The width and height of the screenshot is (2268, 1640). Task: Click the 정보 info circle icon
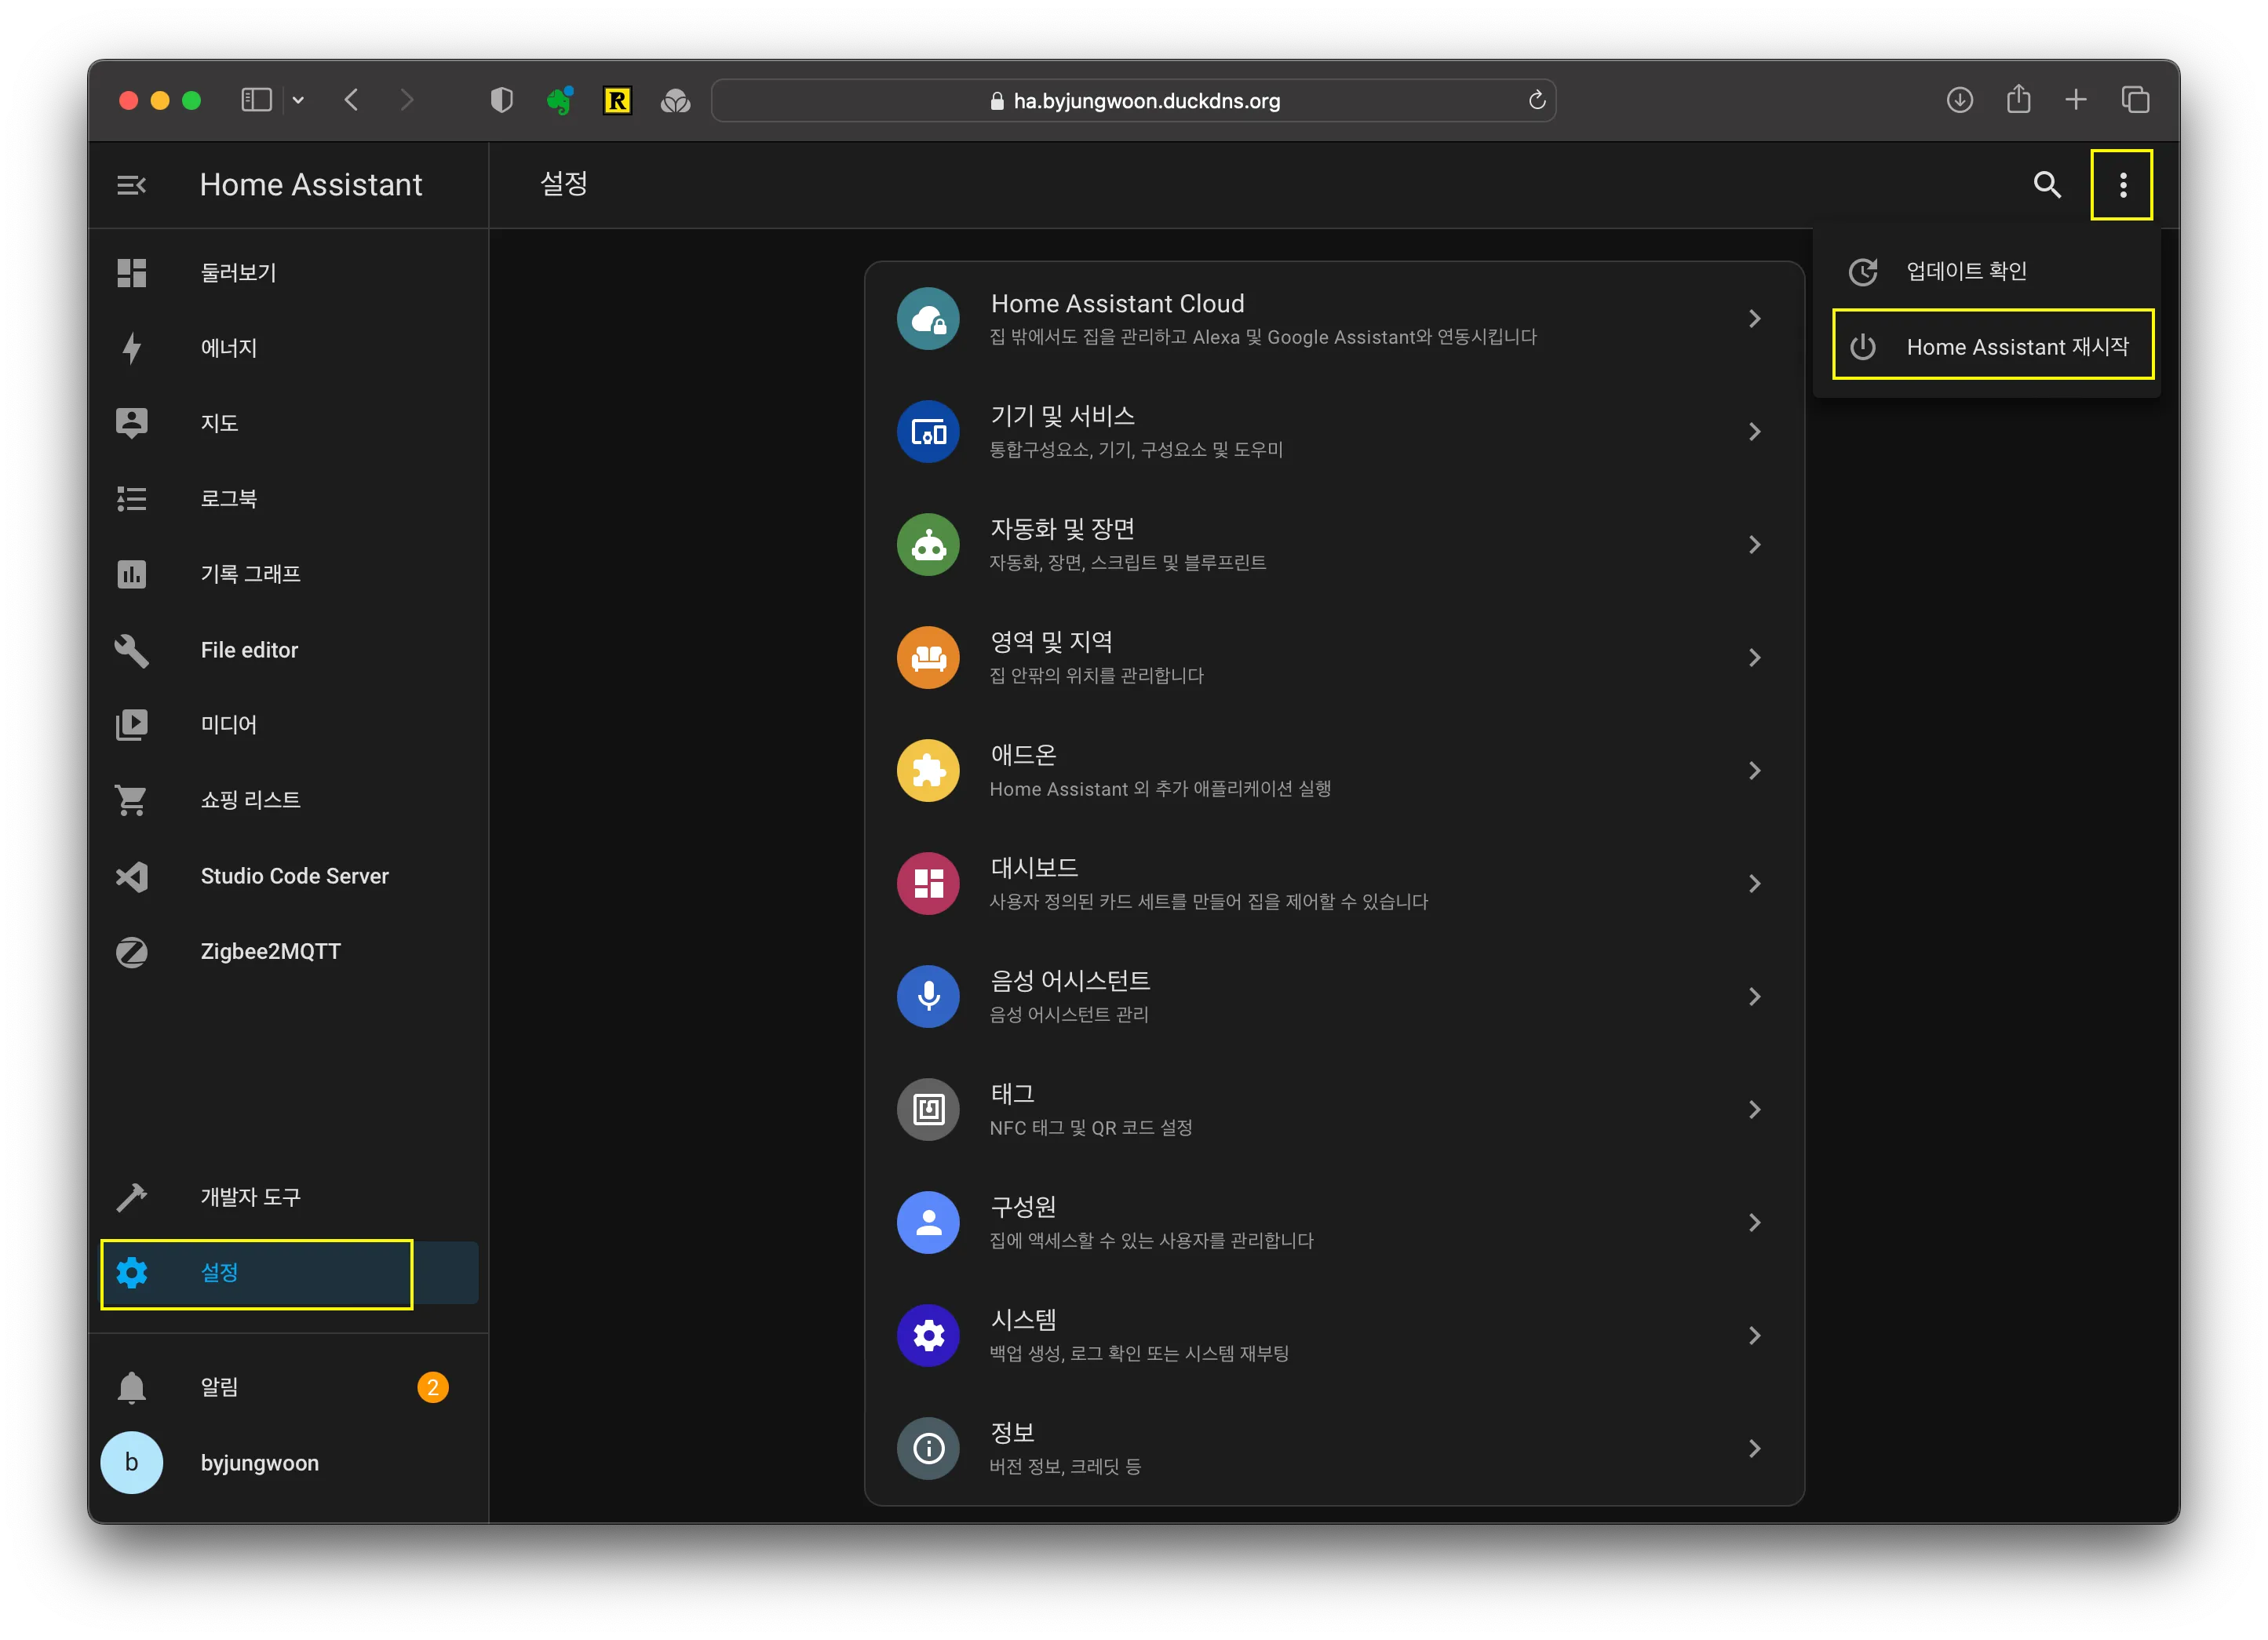pyautogui.click(x=928, y=1449)
